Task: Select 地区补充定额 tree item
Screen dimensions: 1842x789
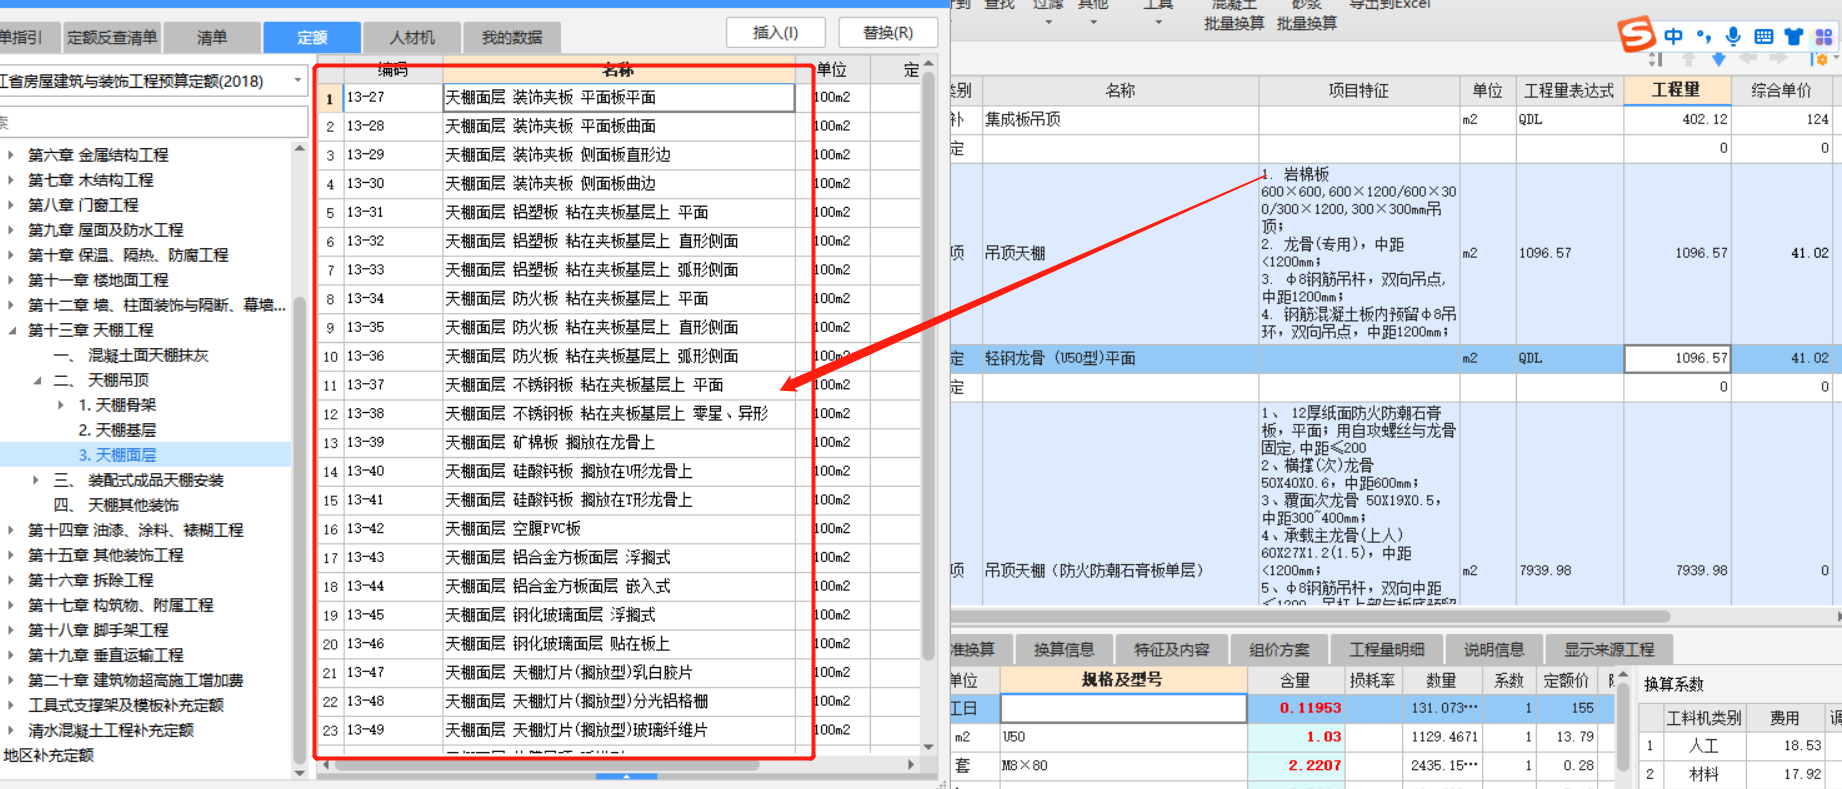Action: (x=48, y=755)
